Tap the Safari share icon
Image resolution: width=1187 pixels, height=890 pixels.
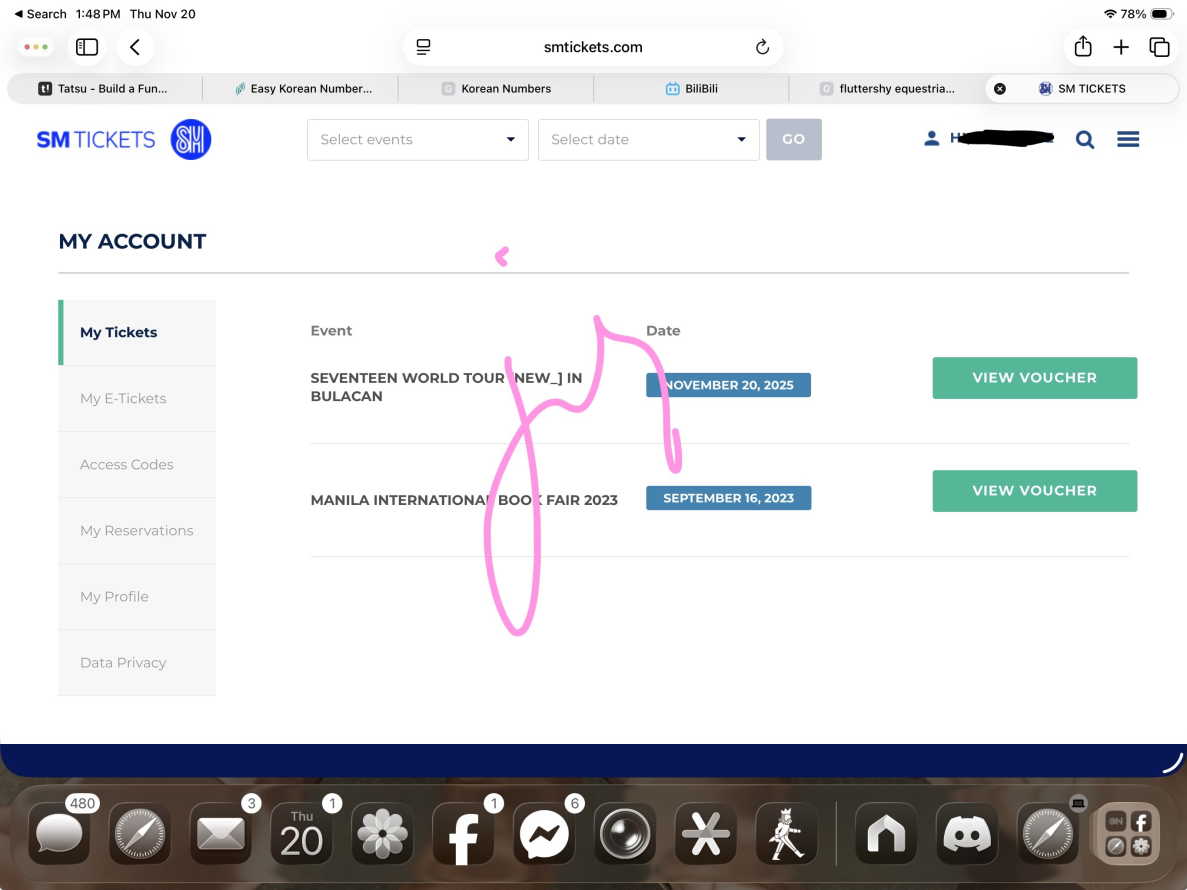[x=1083, y=47]
